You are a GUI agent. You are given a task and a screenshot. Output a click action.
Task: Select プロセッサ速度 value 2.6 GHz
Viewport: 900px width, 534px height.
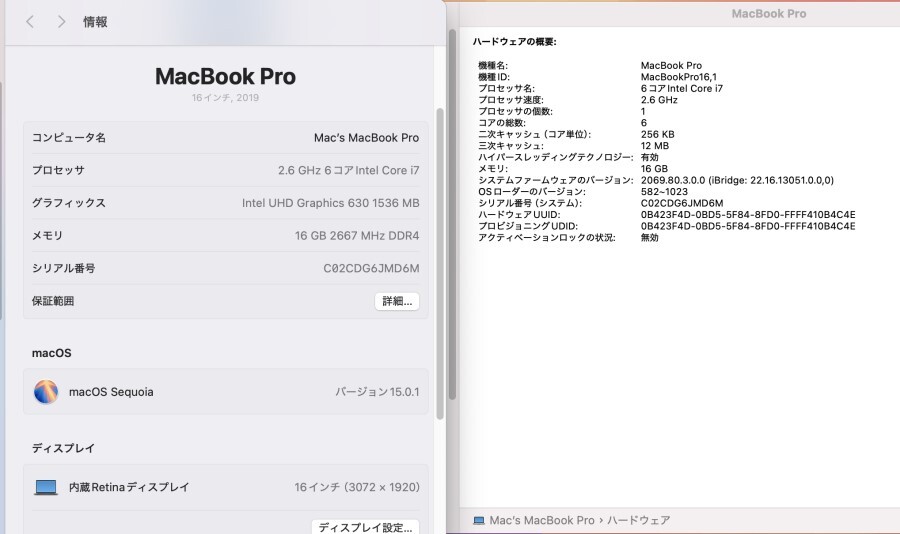pos(659,100)
